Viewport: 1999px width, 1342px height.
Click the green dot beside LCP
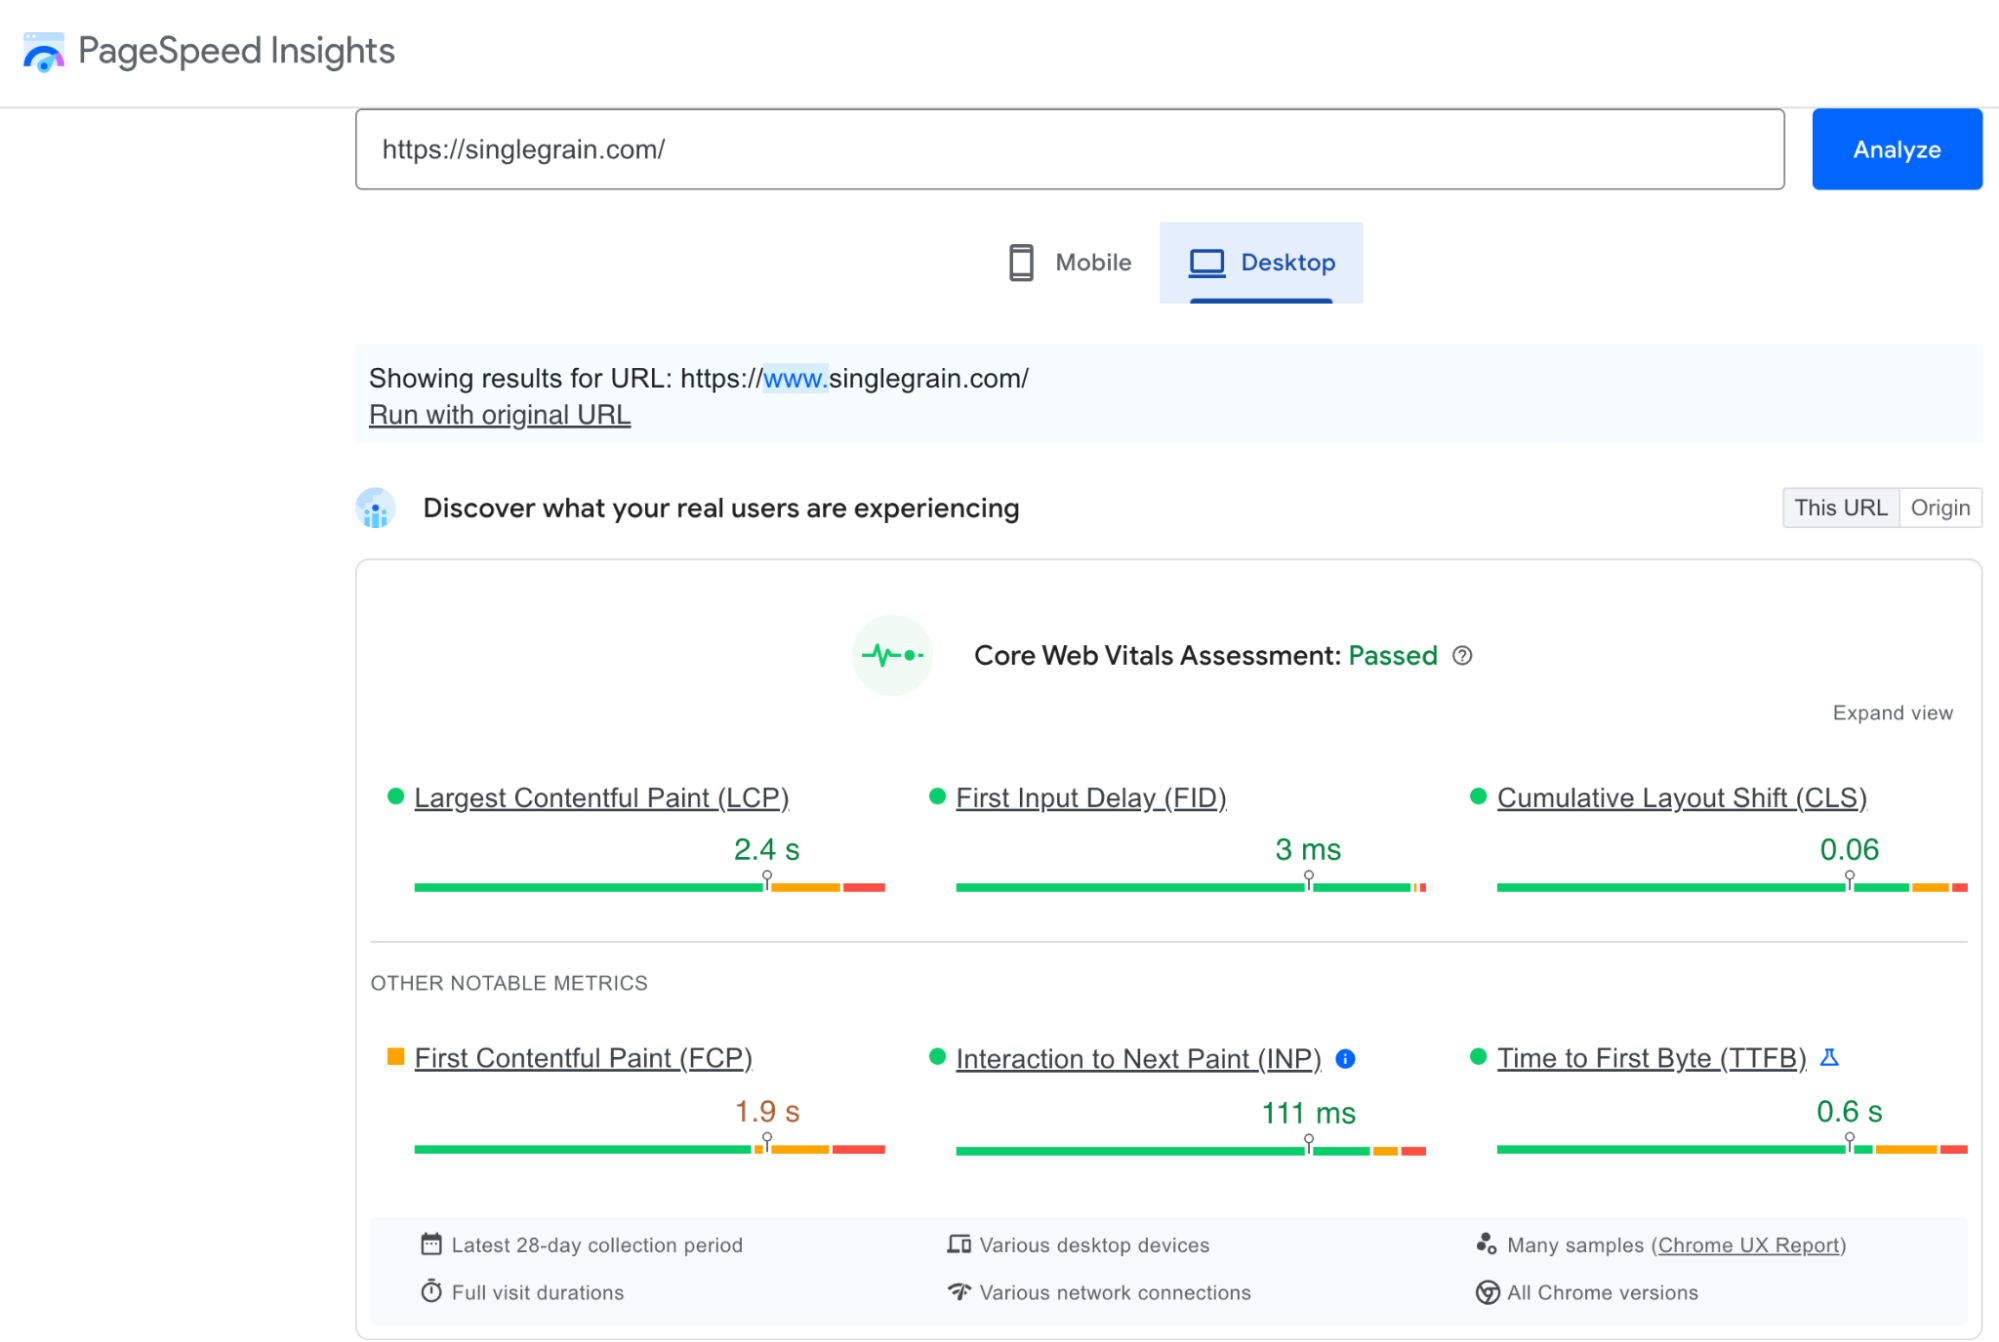[x=395, y=796]
